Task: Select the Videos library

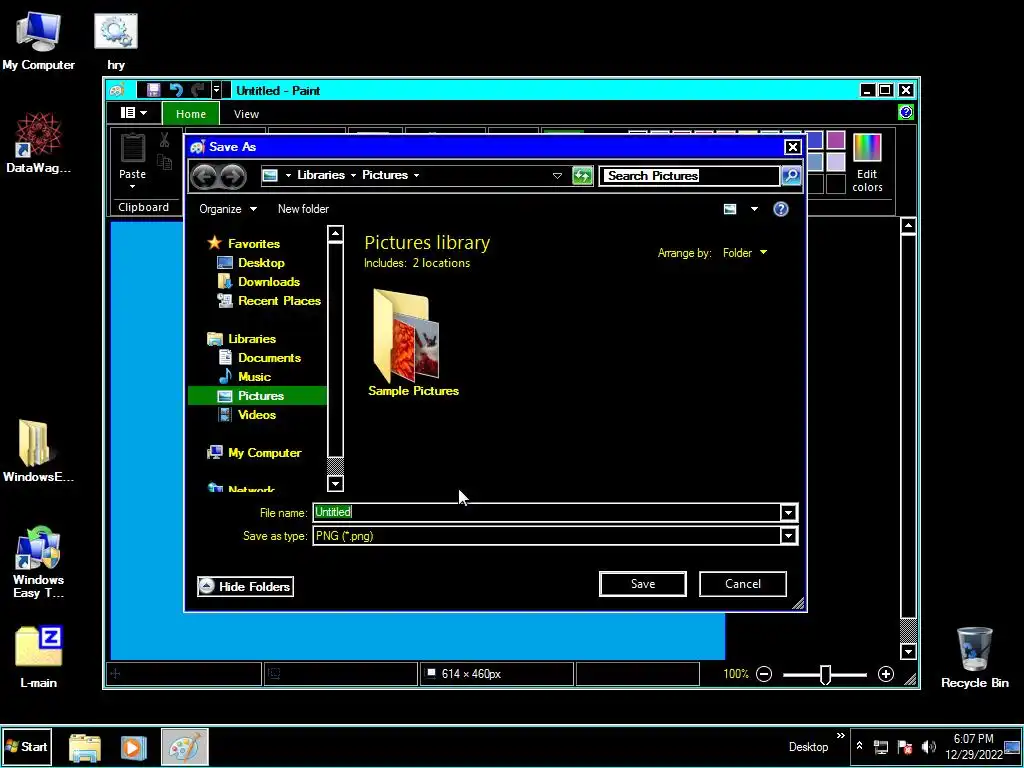Action: click(257, 415)
